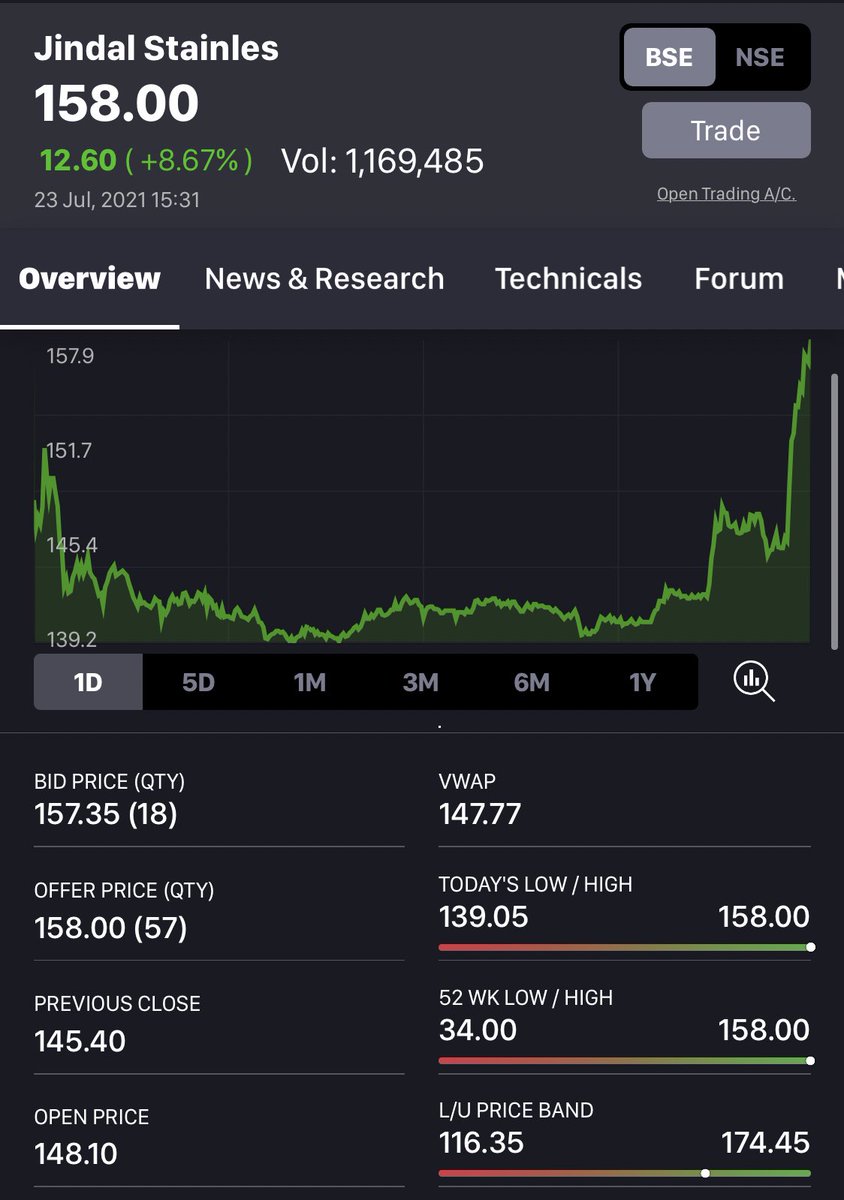The image size is (844, 1200).
Task: Click the open price value 148.10
Action: (x=76, y=1154)
